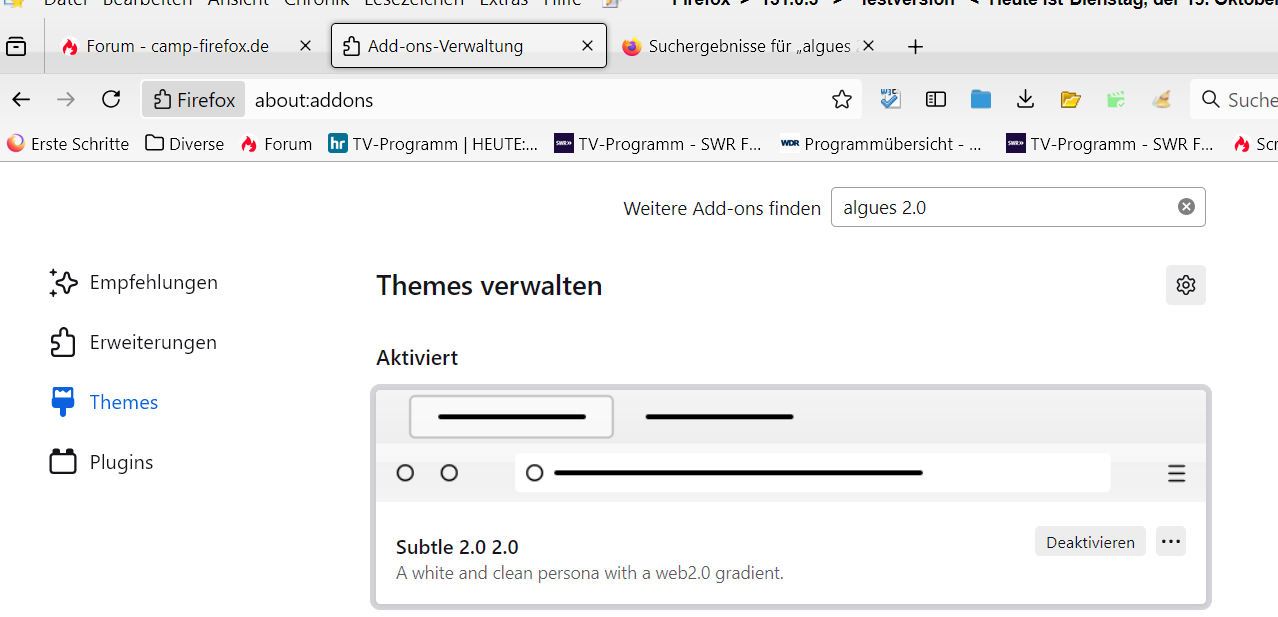Click the yellow open-folder toolbar icon
This screenshot has height=617, width=1278.
pyautogui.click(x=1071, y=99)
